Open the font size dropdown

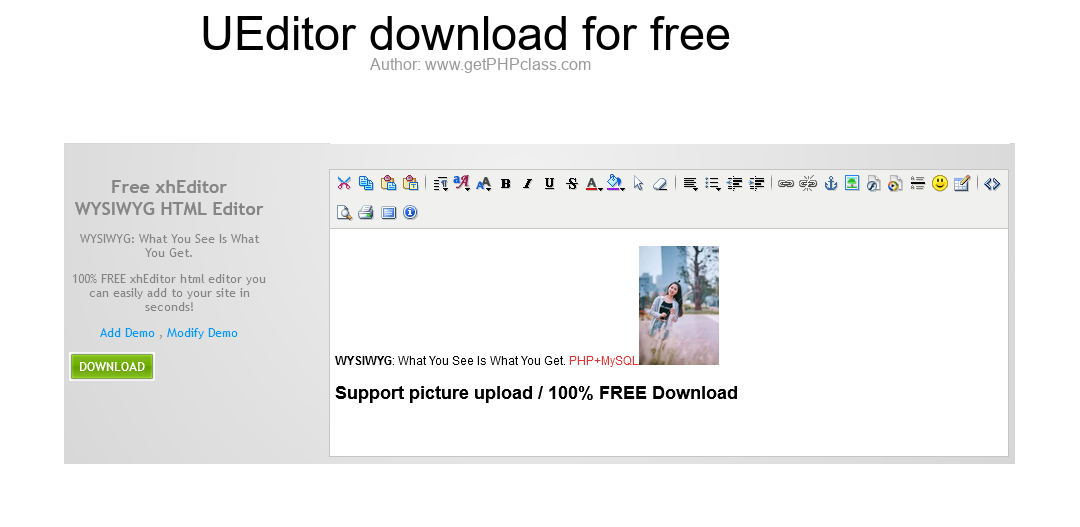click(484, 183)
